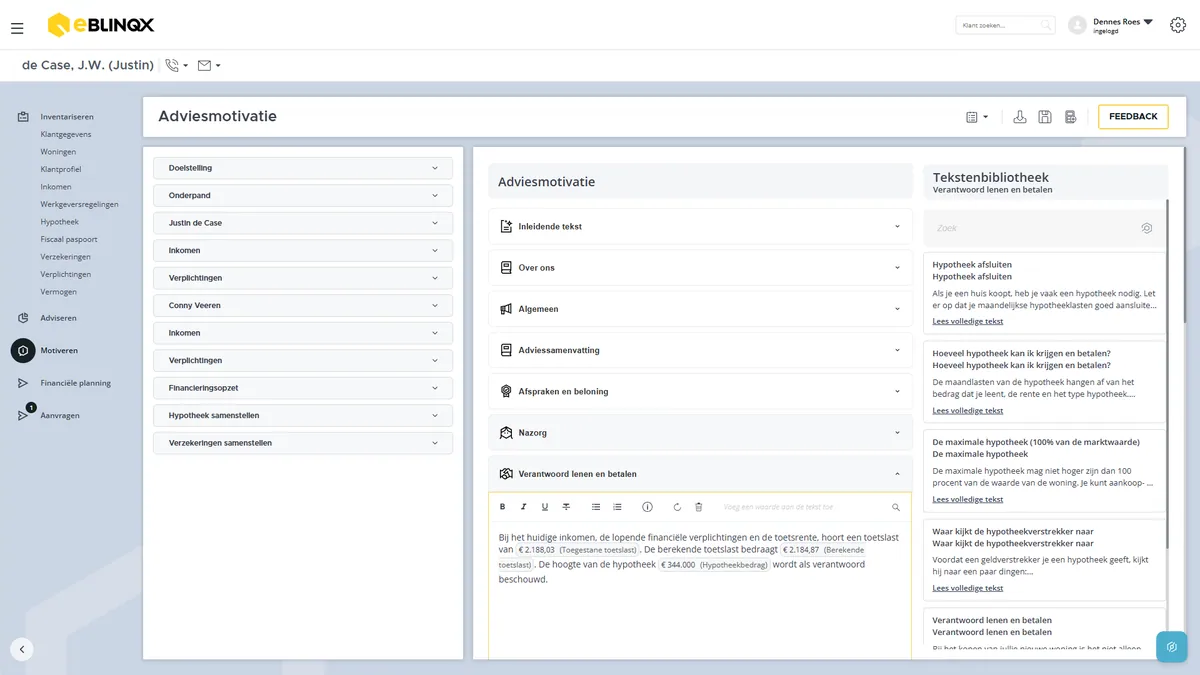The image size is (1200, 675).
Task: Apply bold formatting in the text editor
Action: pos(502,507)
